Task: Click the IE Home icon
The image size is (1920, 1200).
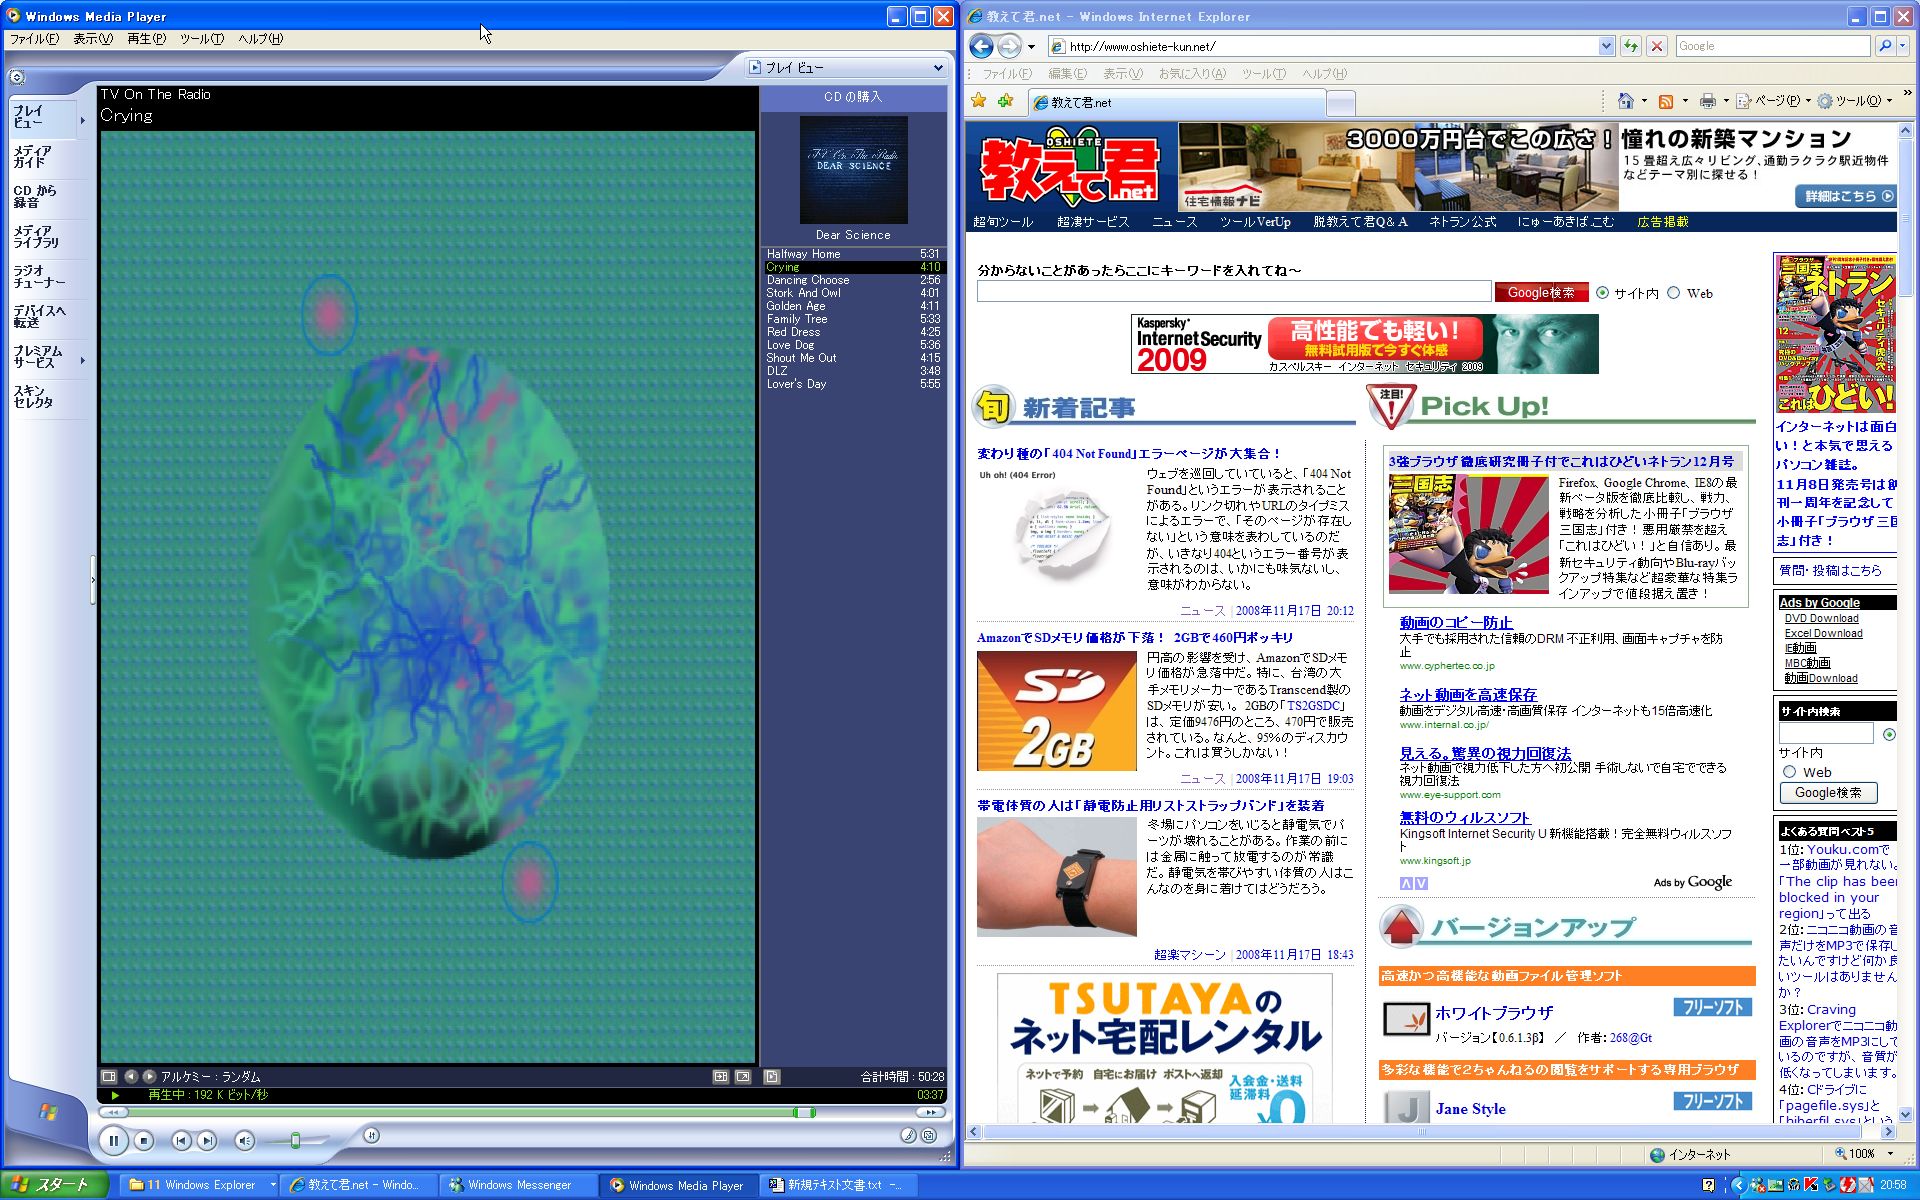Action: 1626,101
